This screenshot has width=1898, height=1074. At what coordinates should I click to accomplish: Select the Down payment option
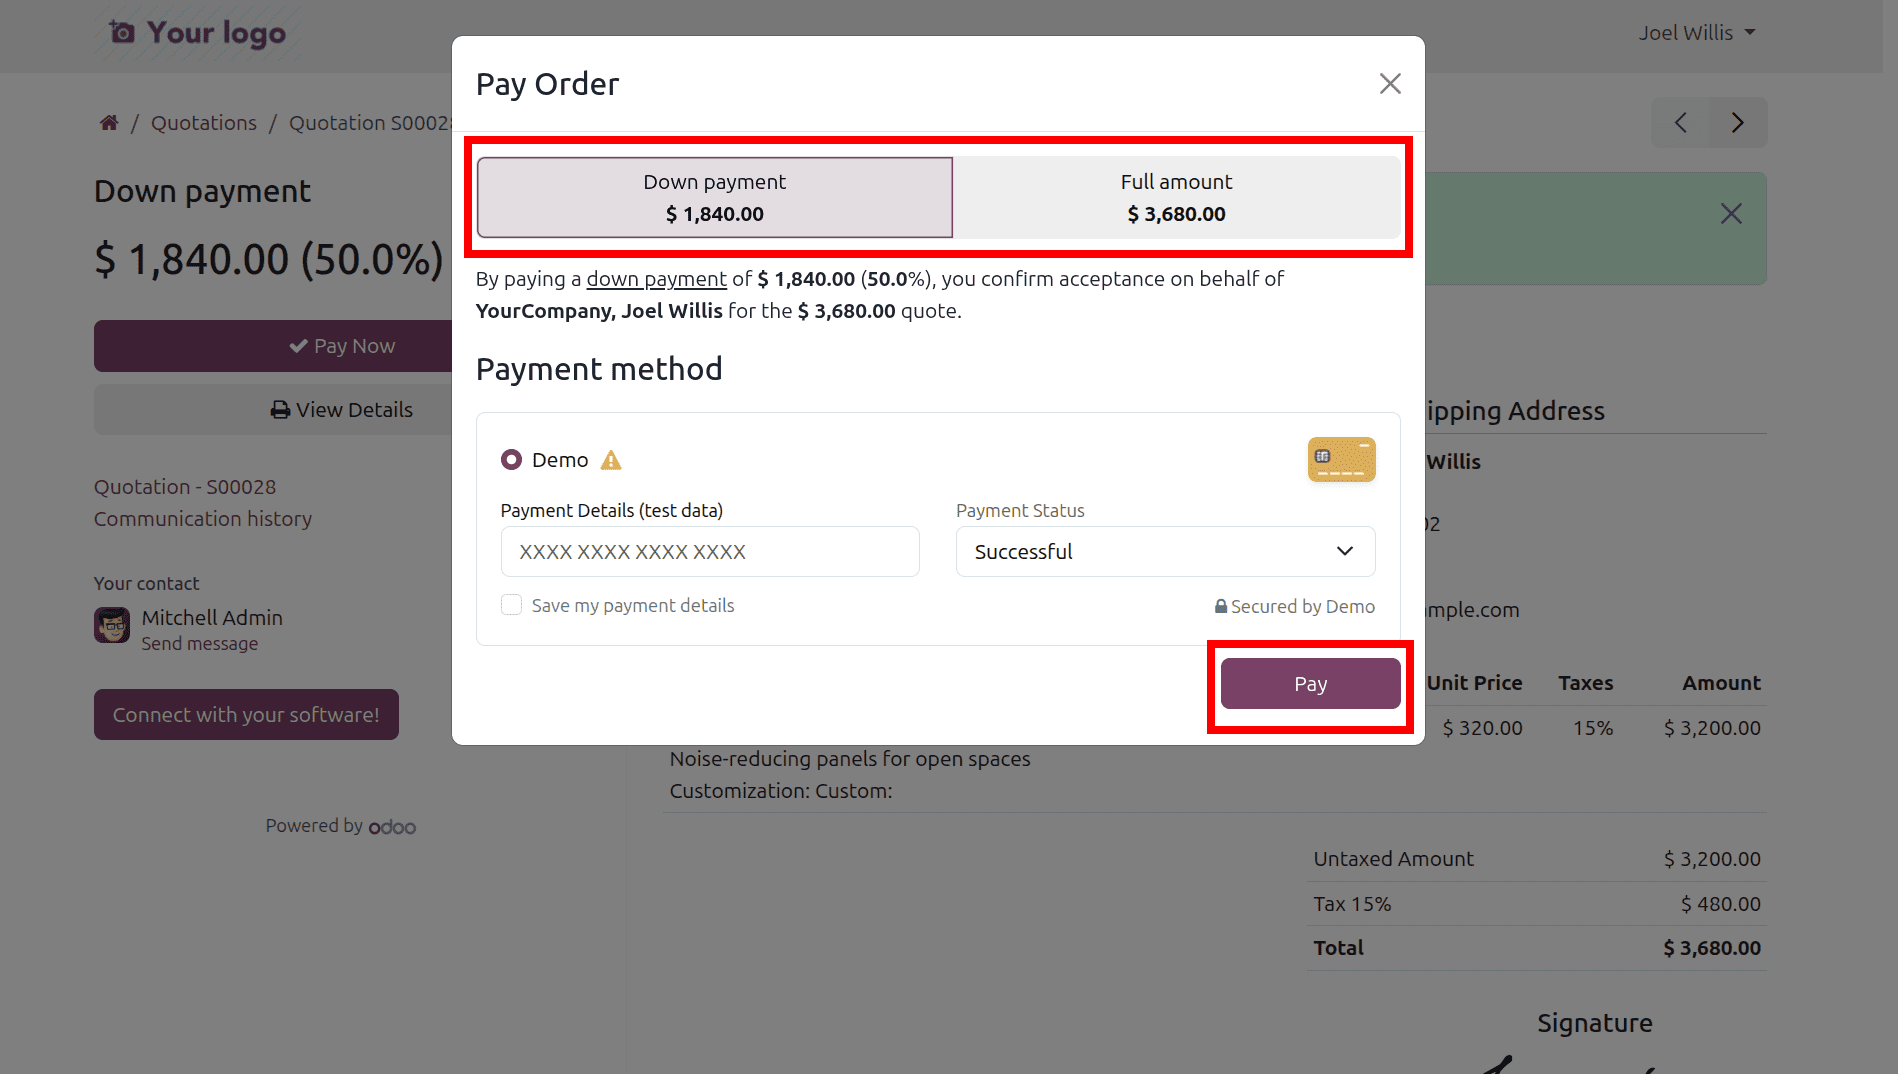[x=713, y=197]
